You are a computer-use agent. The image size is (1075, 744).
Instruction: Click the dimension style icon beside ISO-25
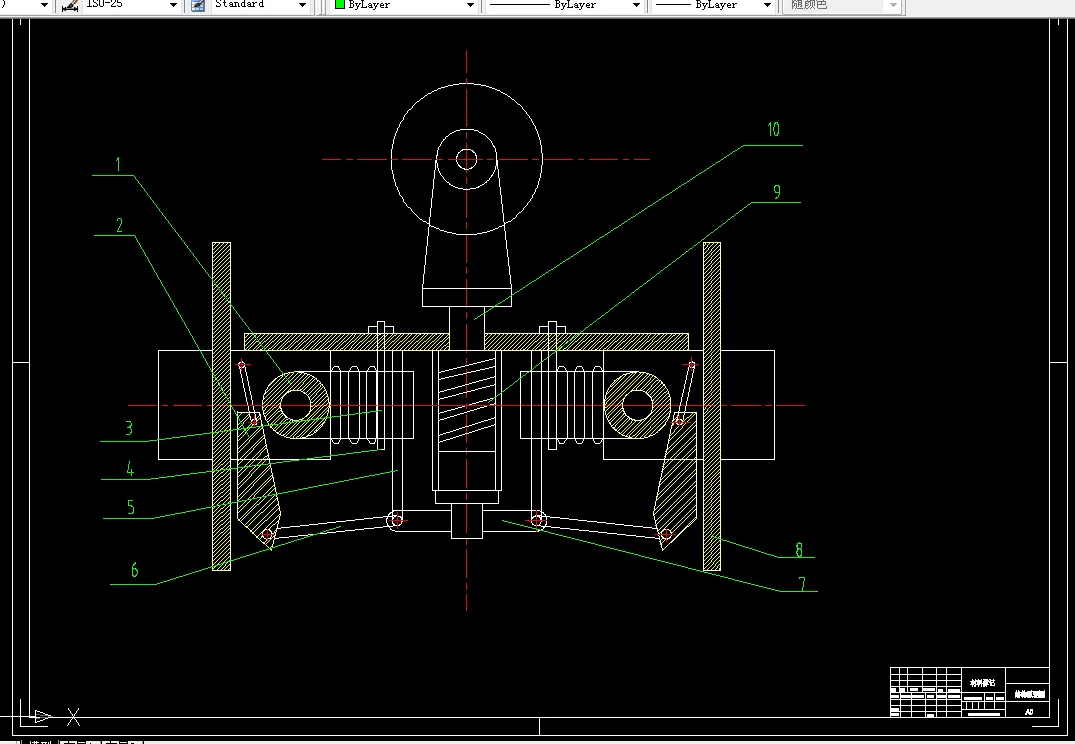pos(70,5)
